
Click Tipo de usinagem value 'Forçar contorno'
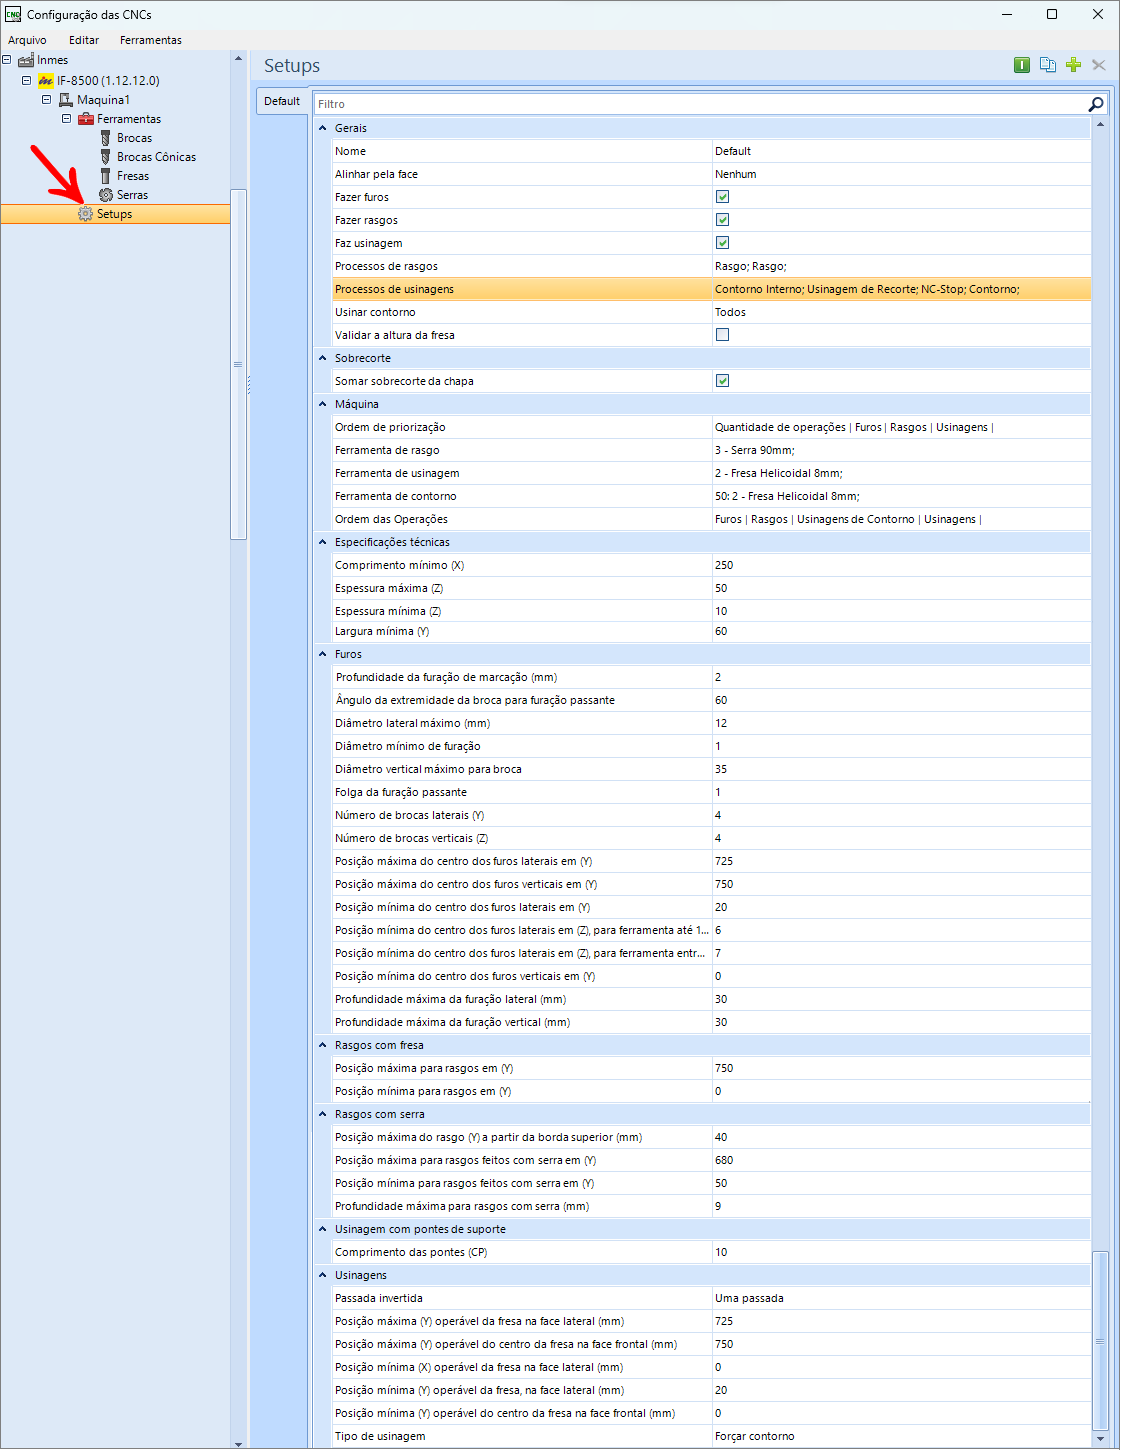point(755,1436)
